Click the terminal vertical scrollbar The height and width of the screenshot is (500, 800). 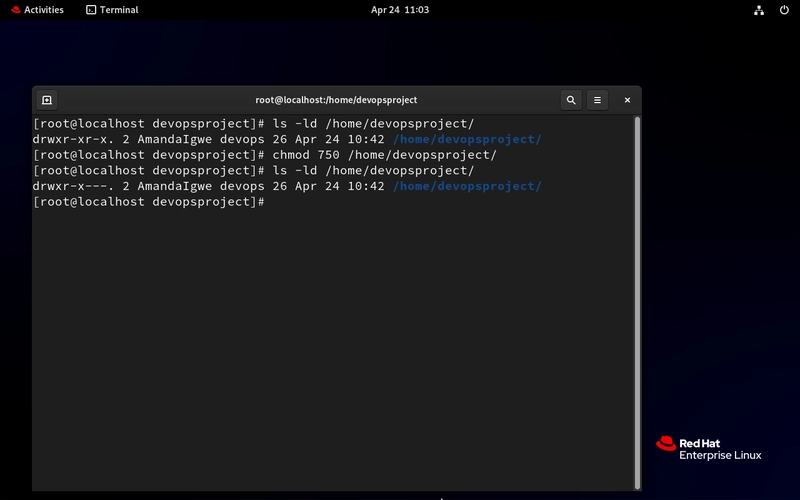(x=637, y=303)
